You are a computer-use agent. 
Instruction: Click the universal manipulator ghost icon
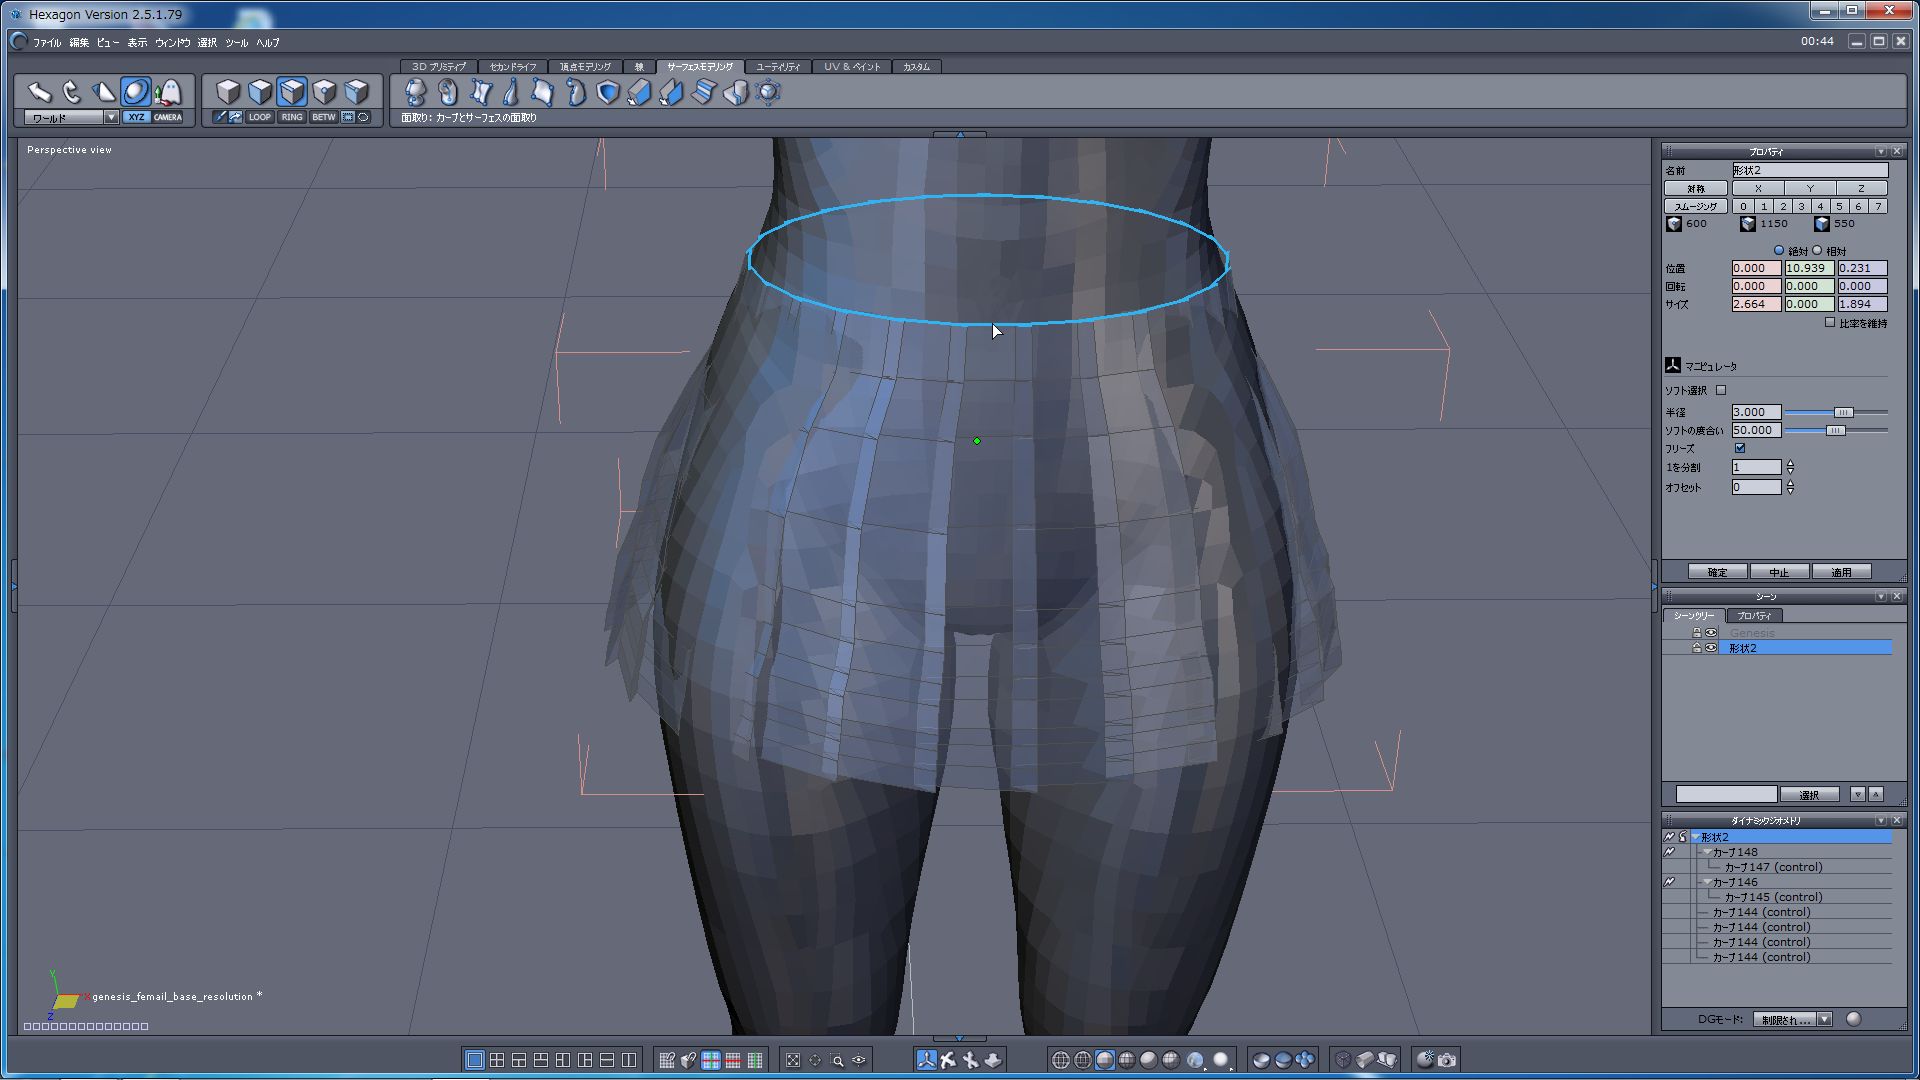168,92
